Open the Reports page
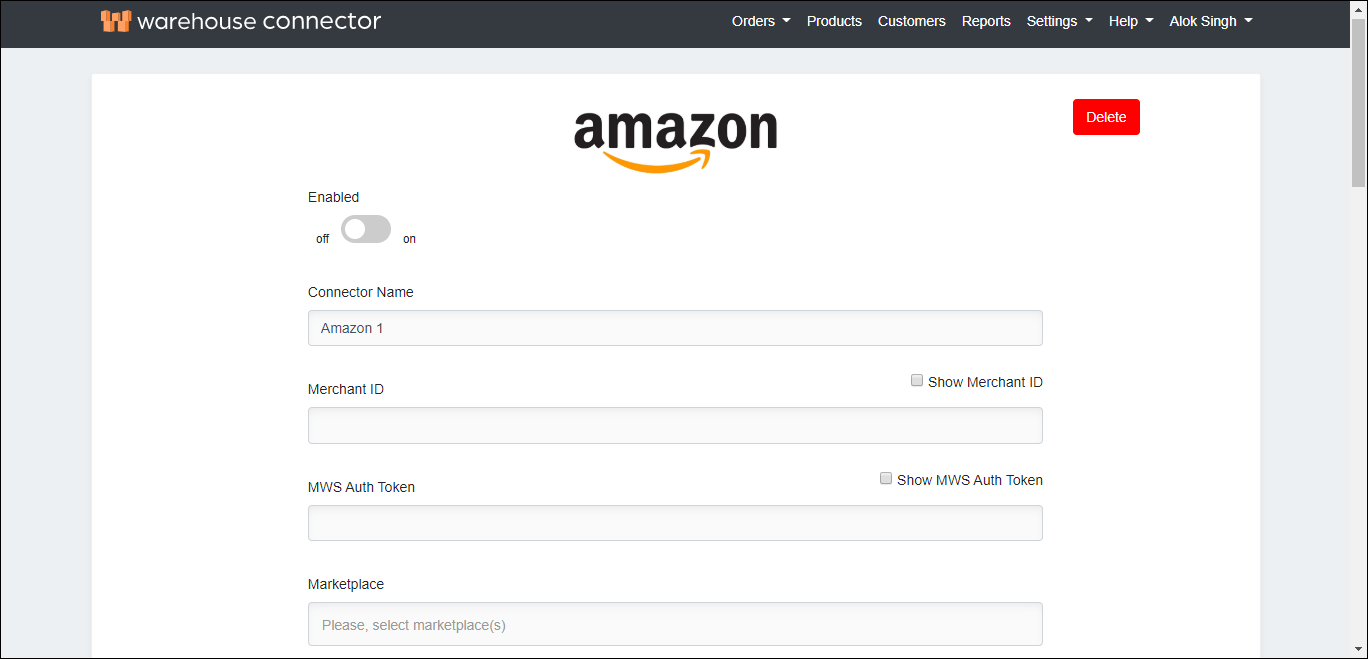1368x659 pixels. point(986,20)
